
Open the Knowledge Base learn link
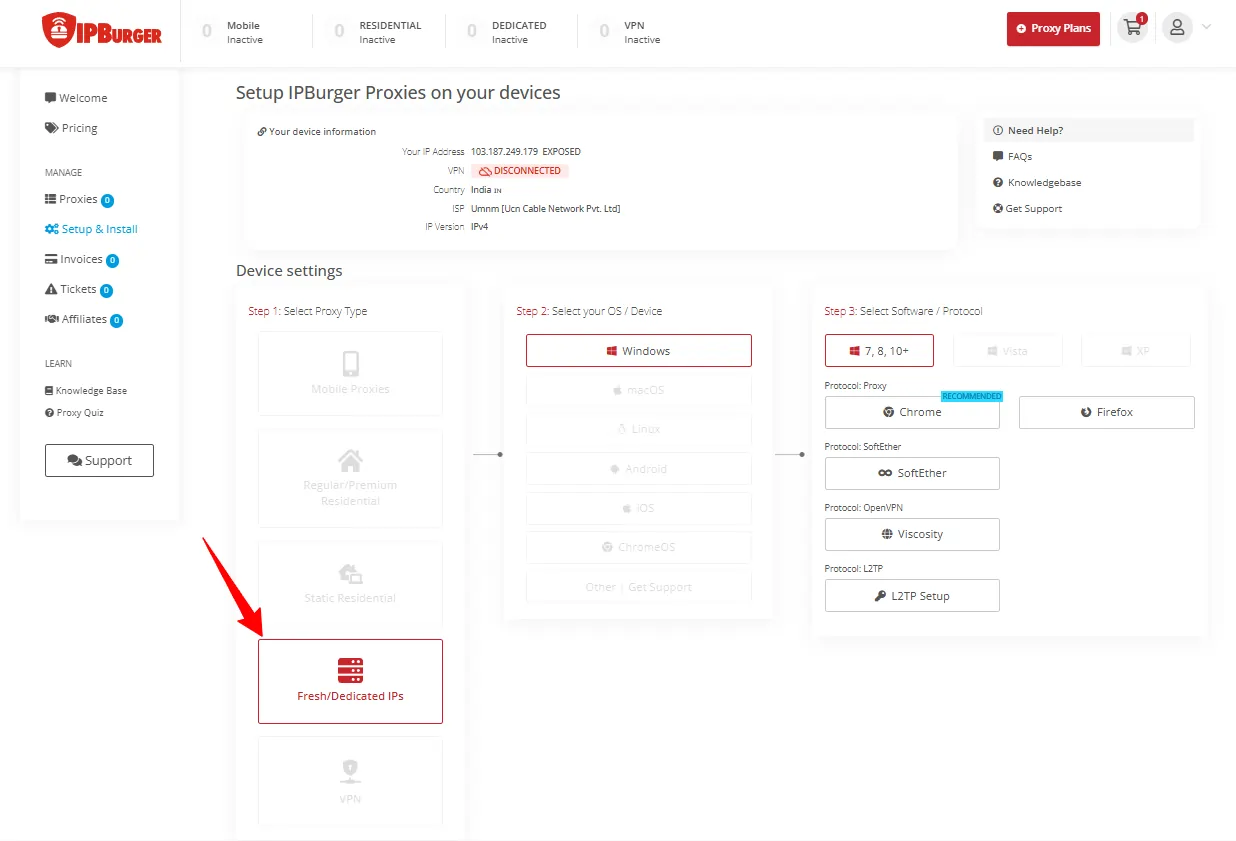point(86,391)
